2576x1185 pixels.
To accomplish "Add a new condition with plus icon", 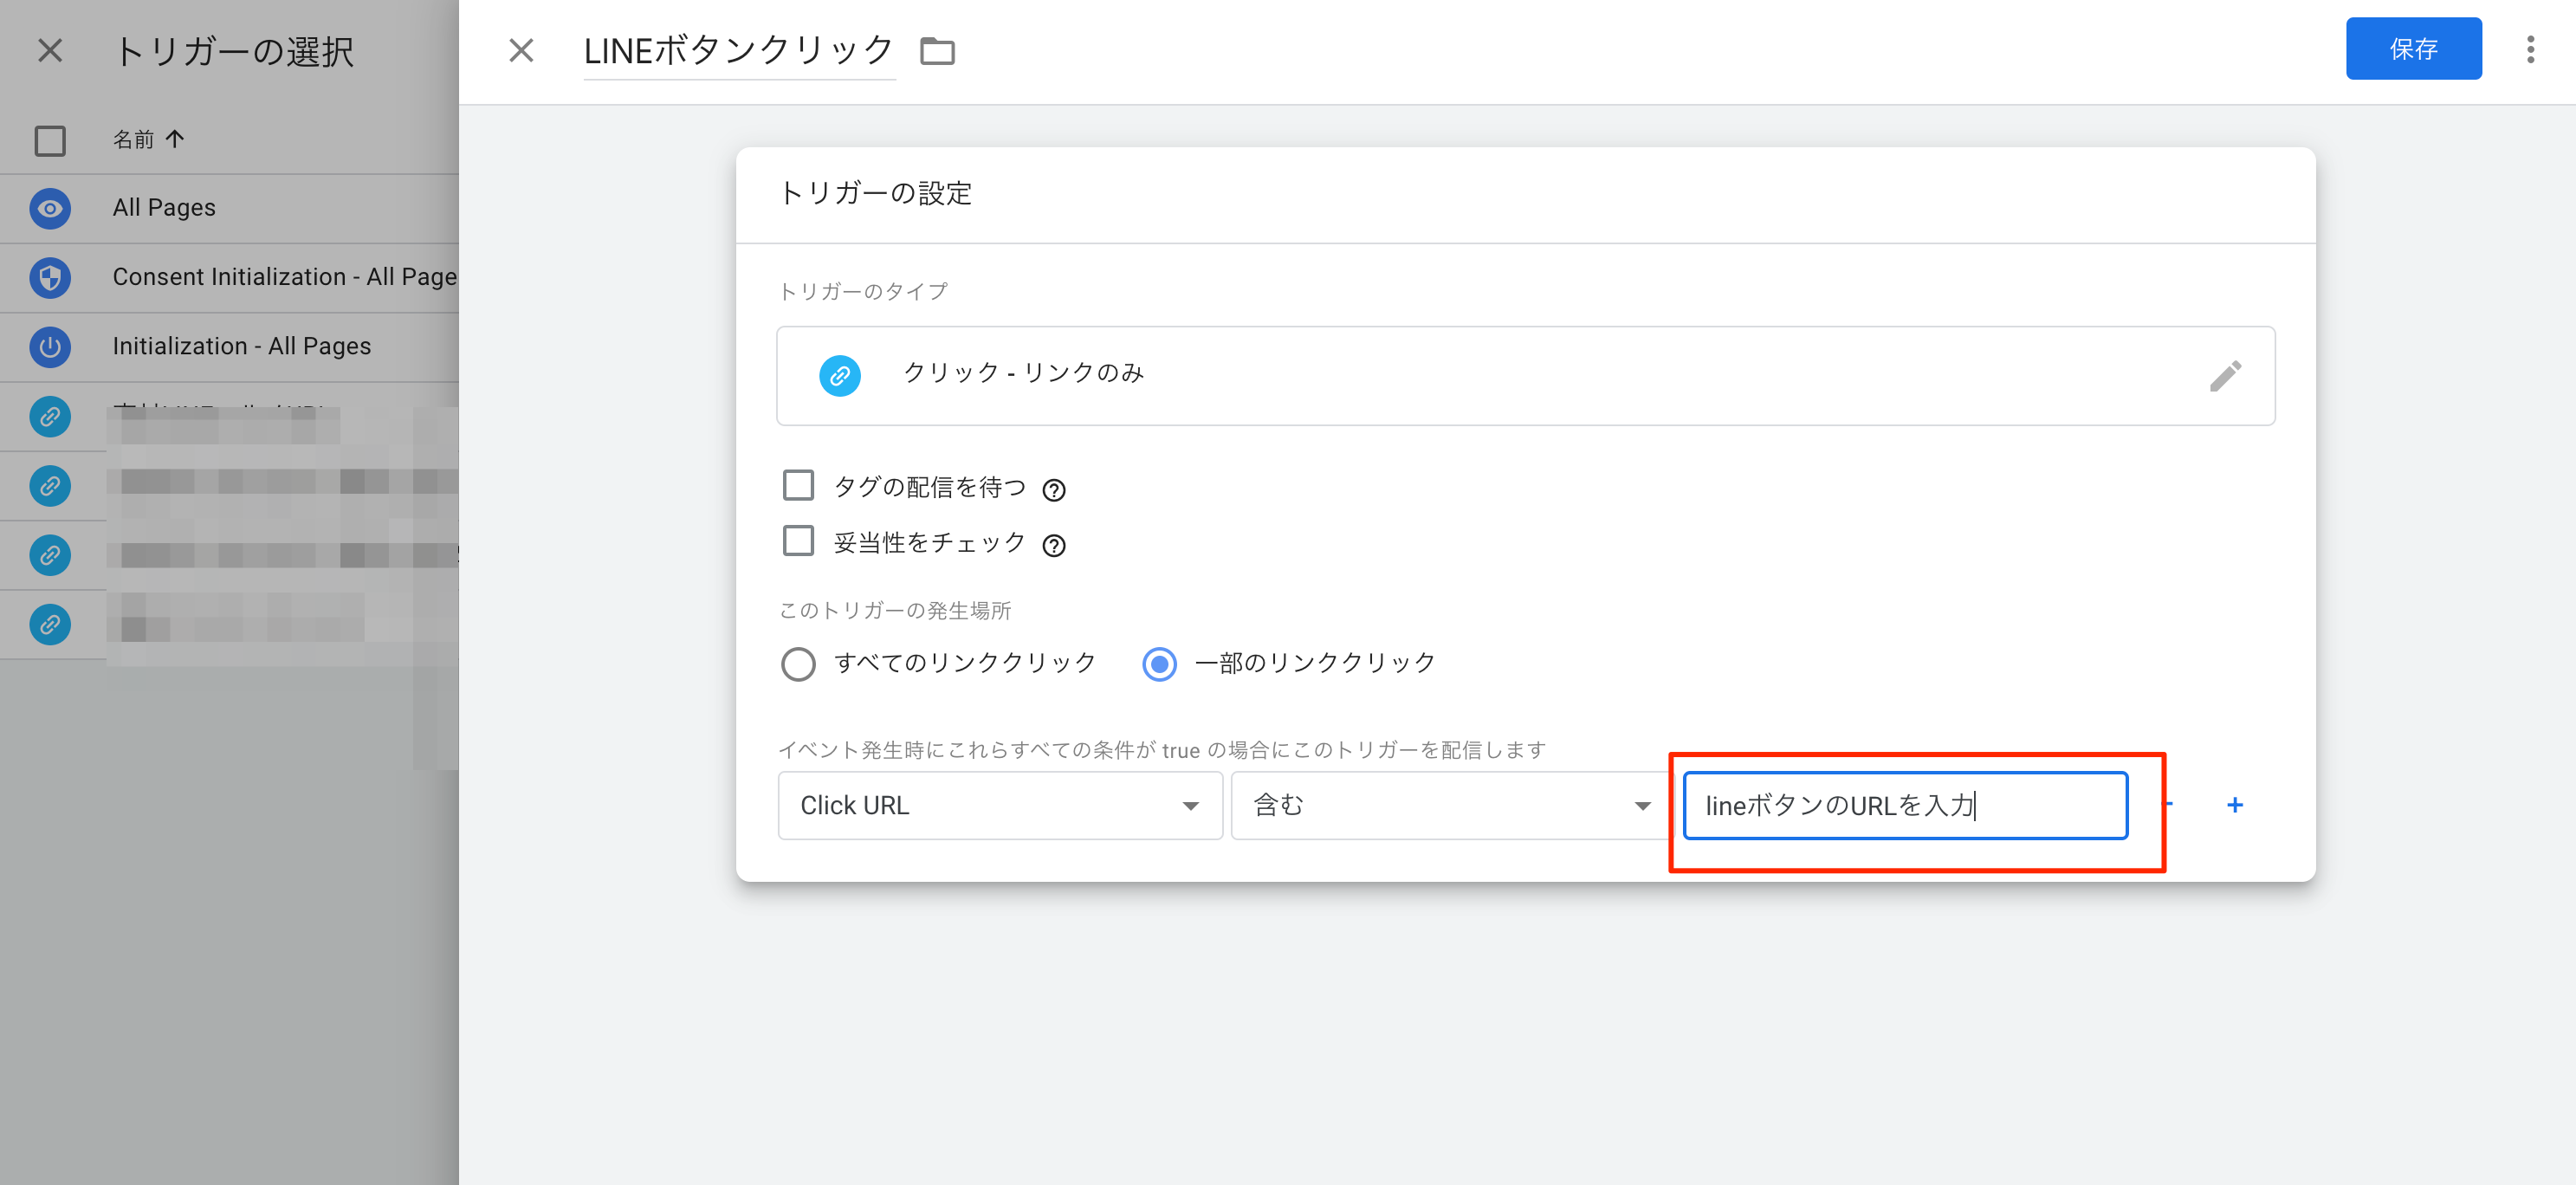I will [x=2235, y=805].
